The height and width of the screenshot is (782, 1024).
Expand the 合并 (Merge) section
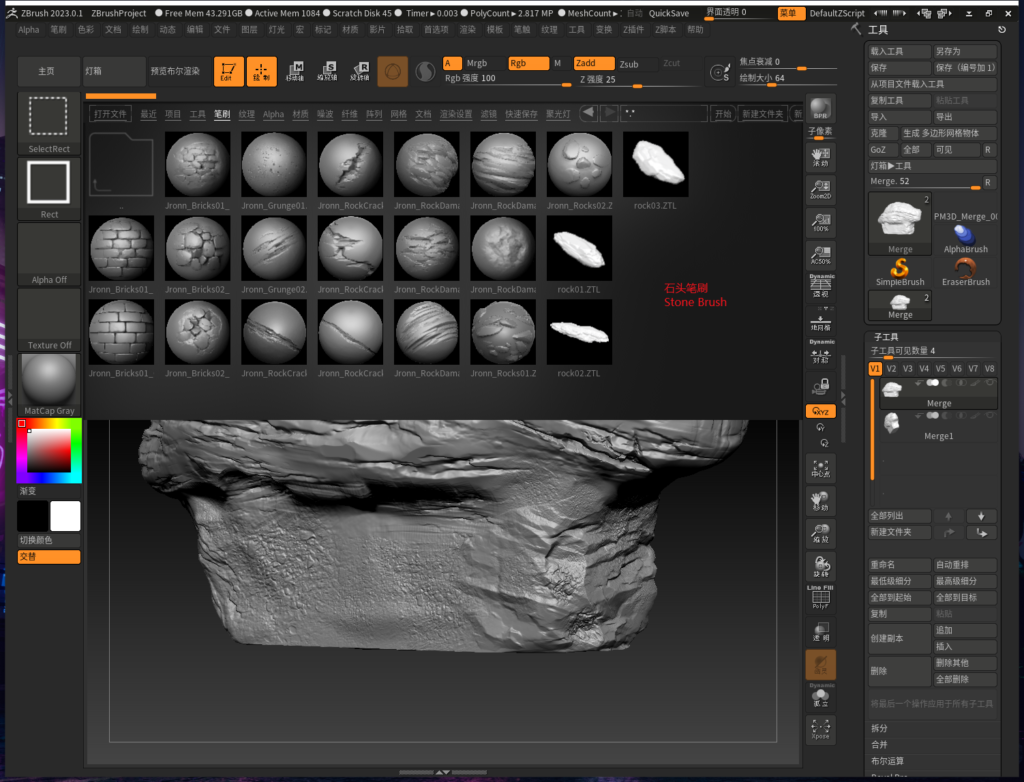tap(879, 744)
